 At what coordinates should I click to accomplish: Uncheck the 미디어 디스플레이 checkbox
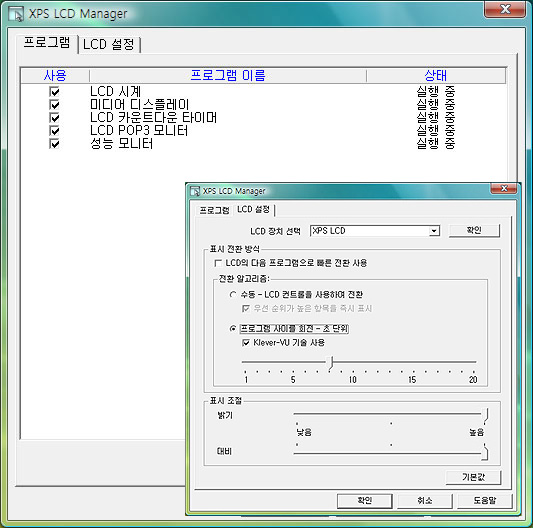(x=54, y=104)
